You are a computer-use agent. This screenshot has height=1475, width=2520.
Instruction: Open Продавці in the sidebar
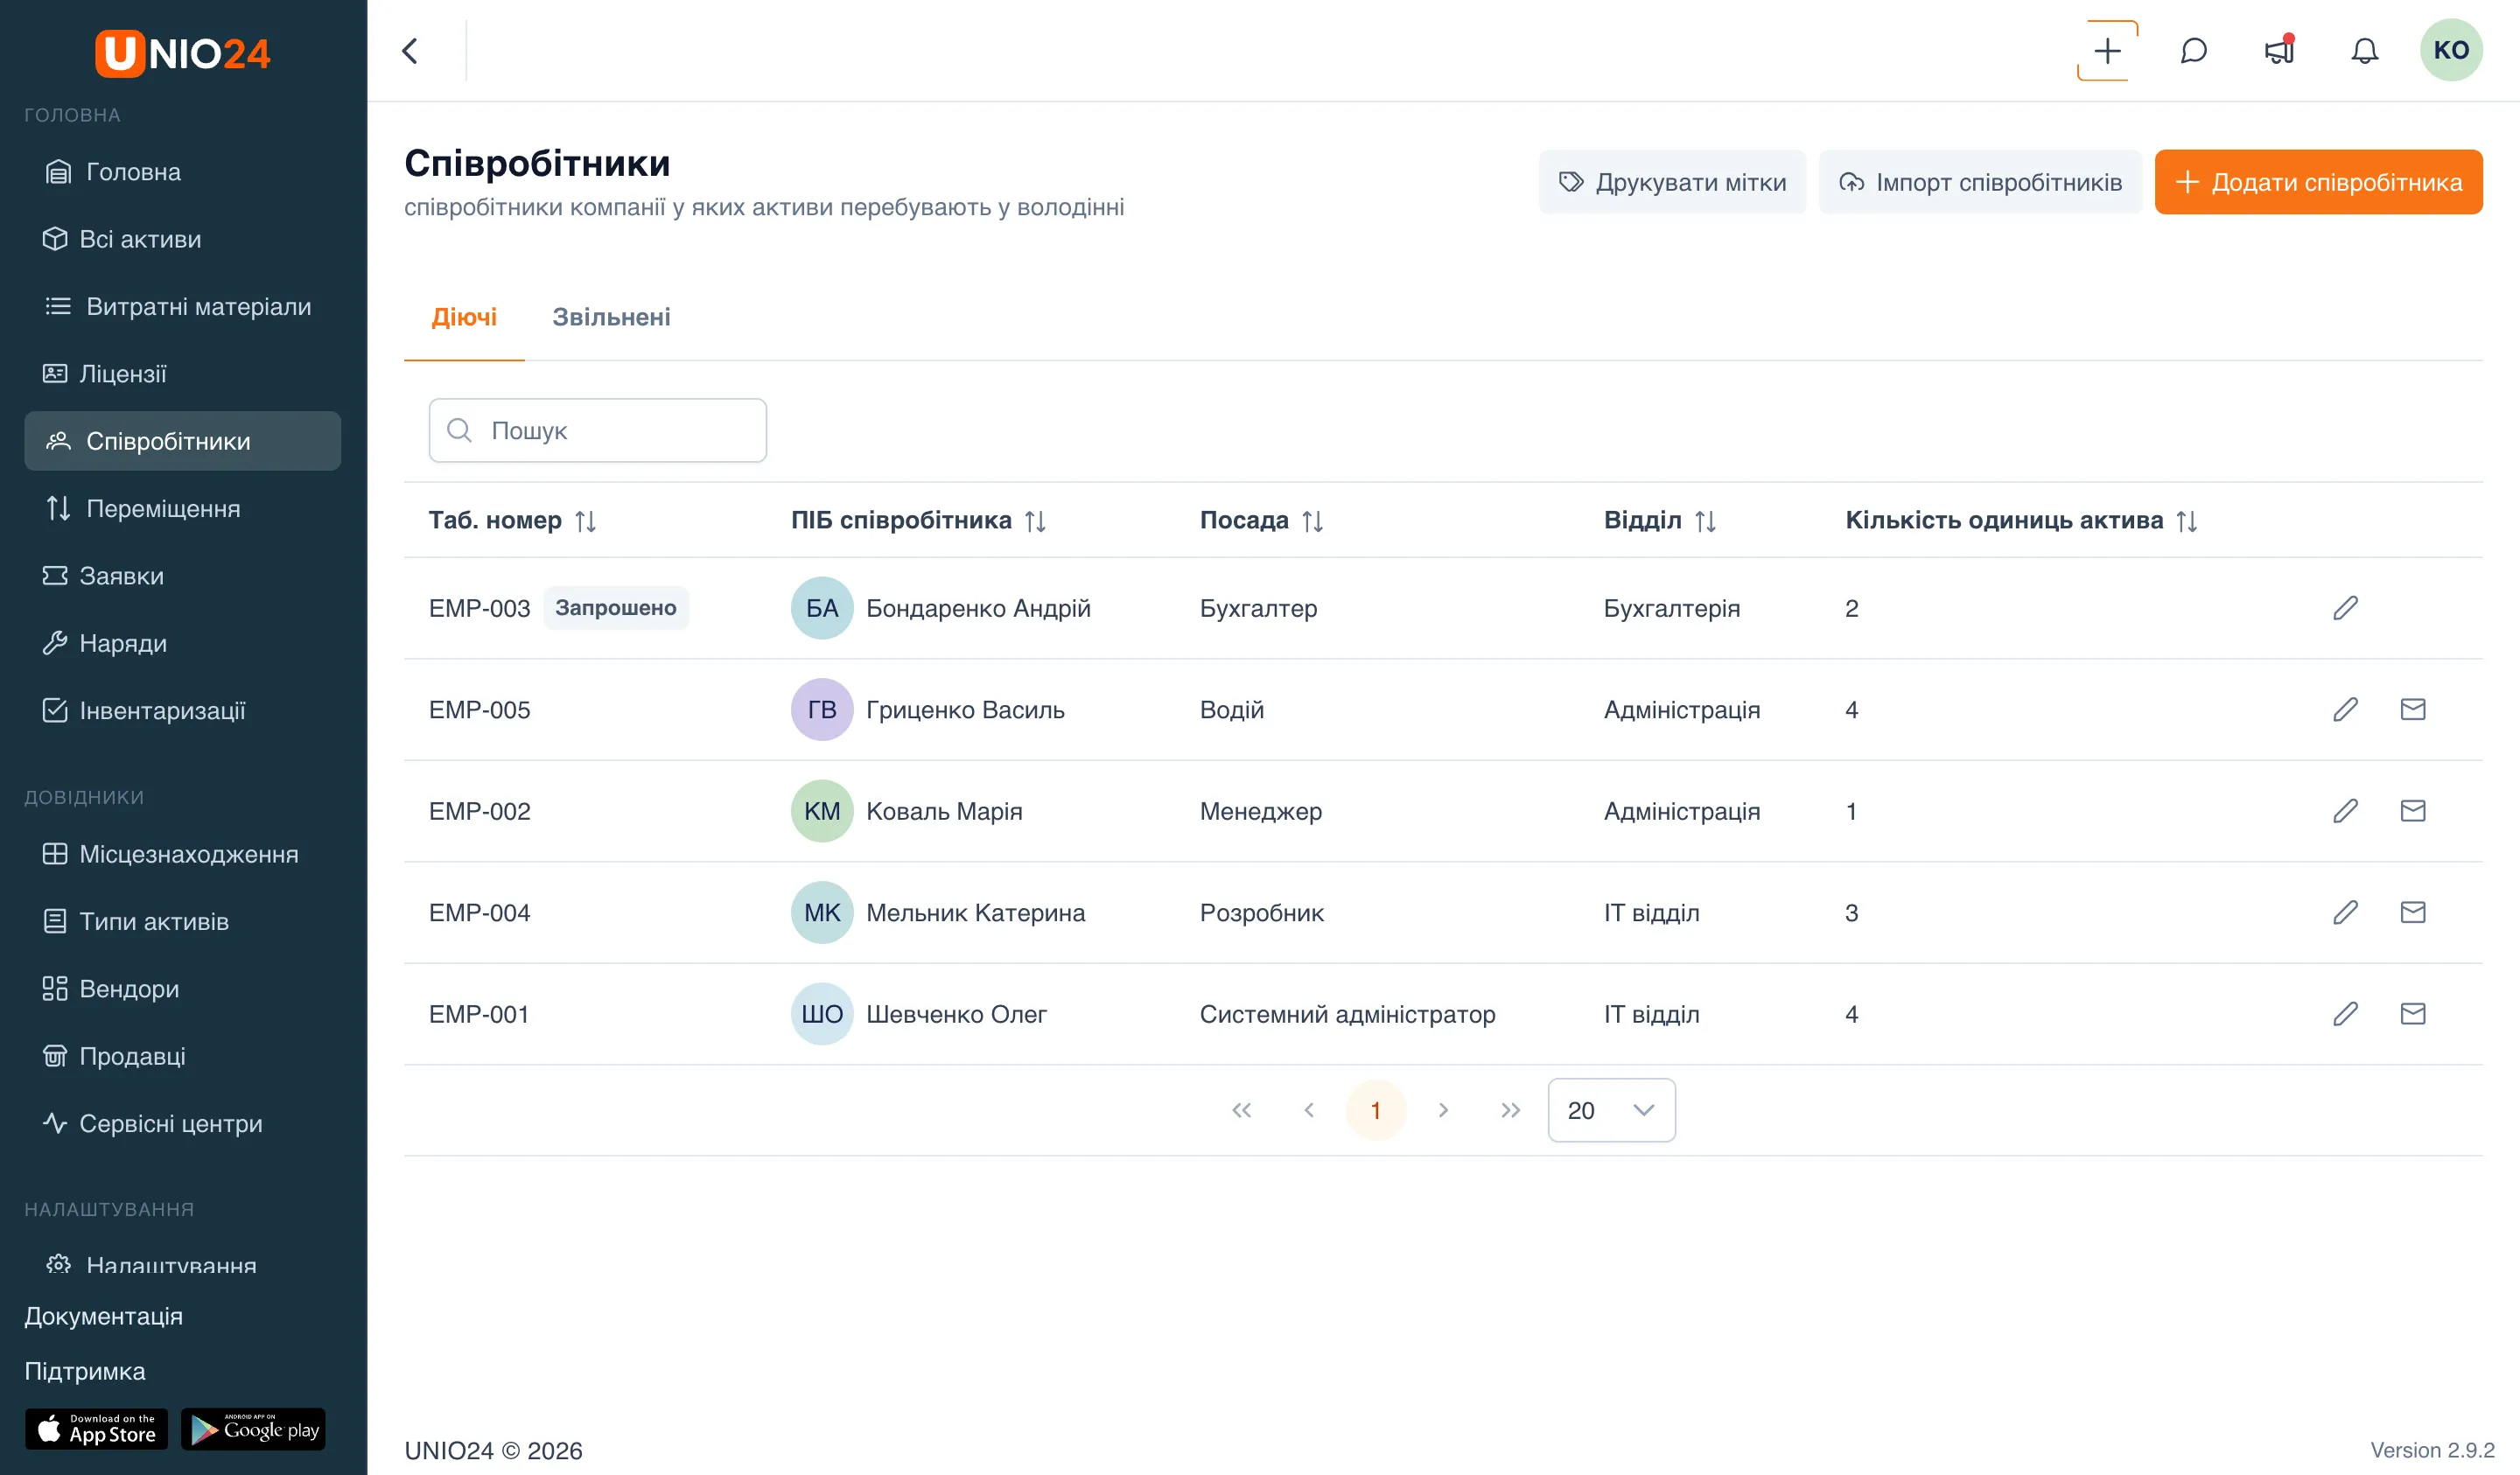[182, 1056]
